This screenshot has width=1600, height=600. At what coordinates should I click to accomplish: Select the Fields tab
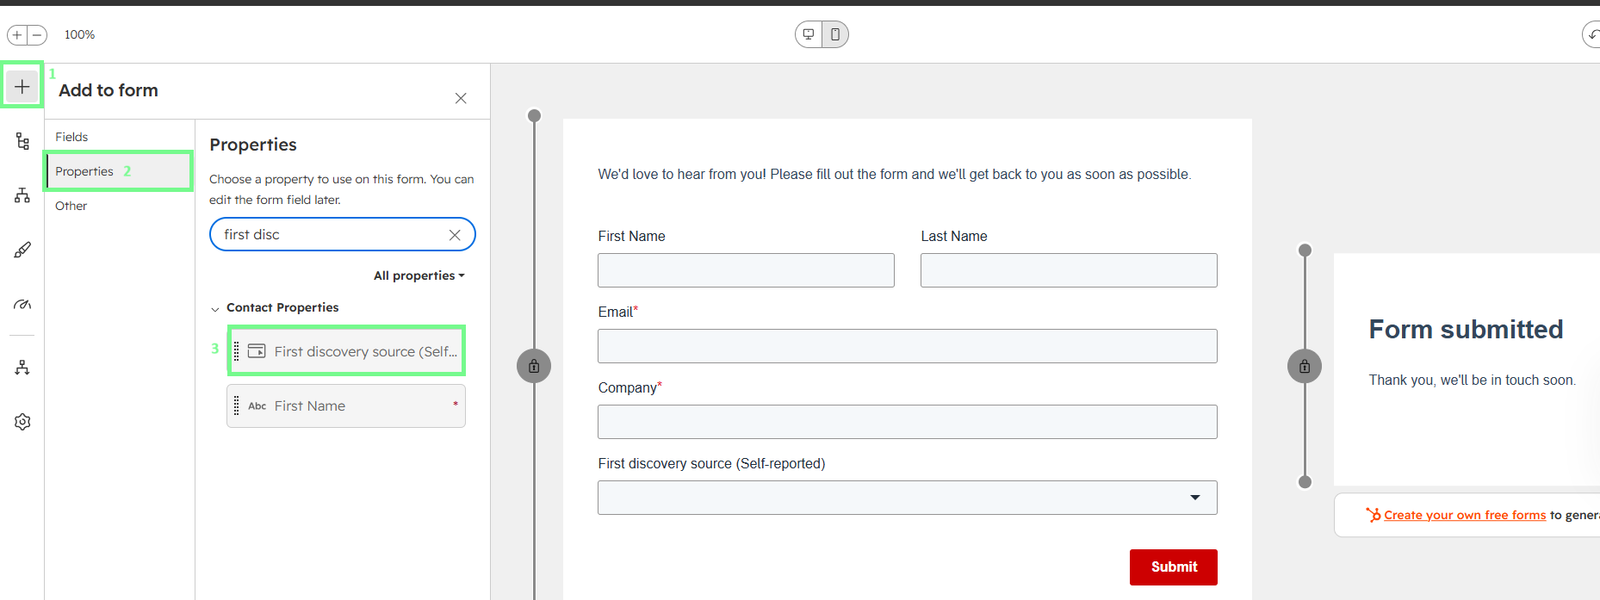[71, 137]
